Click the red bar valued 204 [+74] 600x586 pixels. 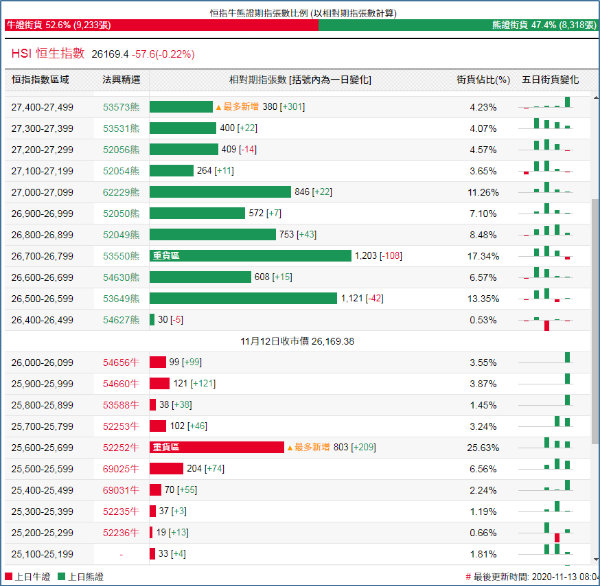166,468
